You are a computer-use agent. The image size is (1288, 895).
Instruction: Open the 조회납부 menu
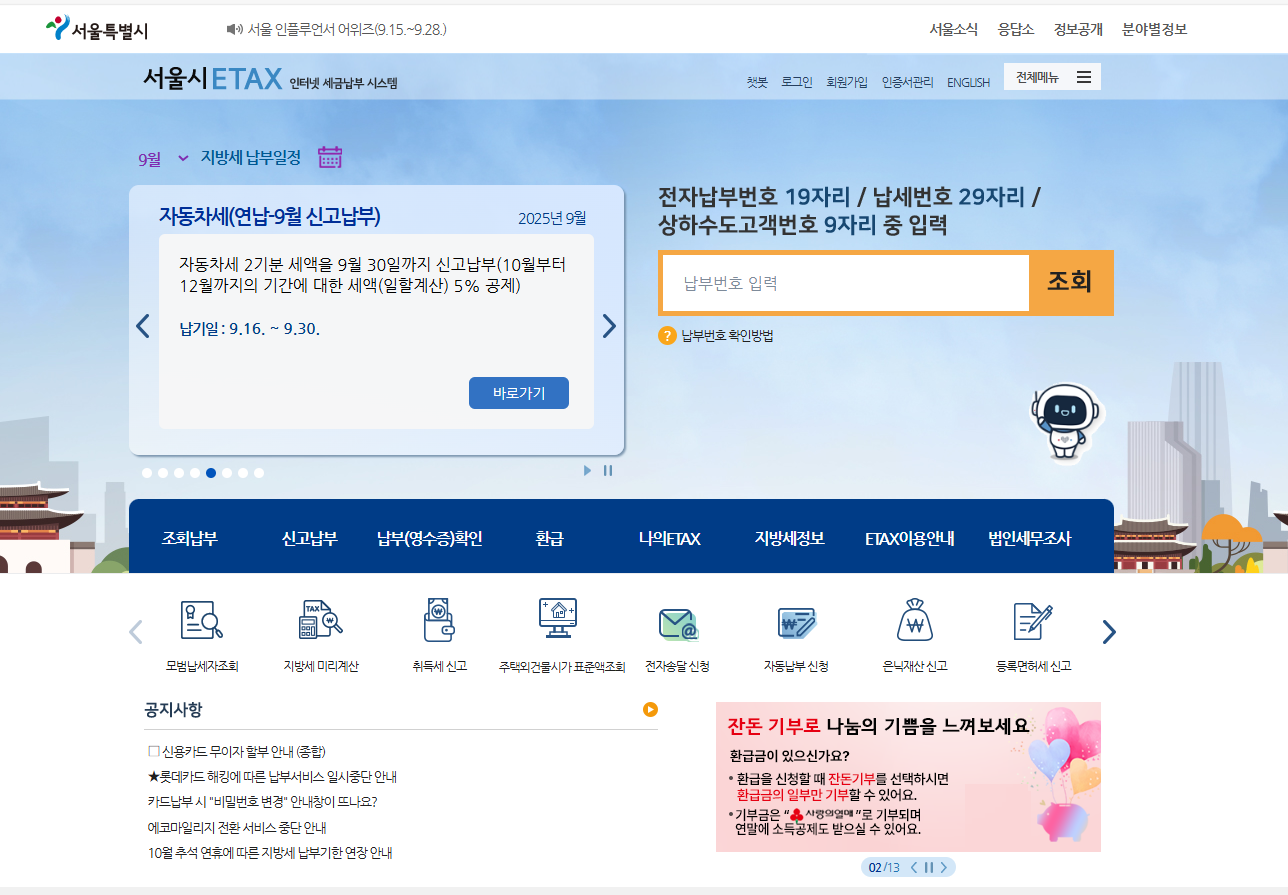[190, 538]
